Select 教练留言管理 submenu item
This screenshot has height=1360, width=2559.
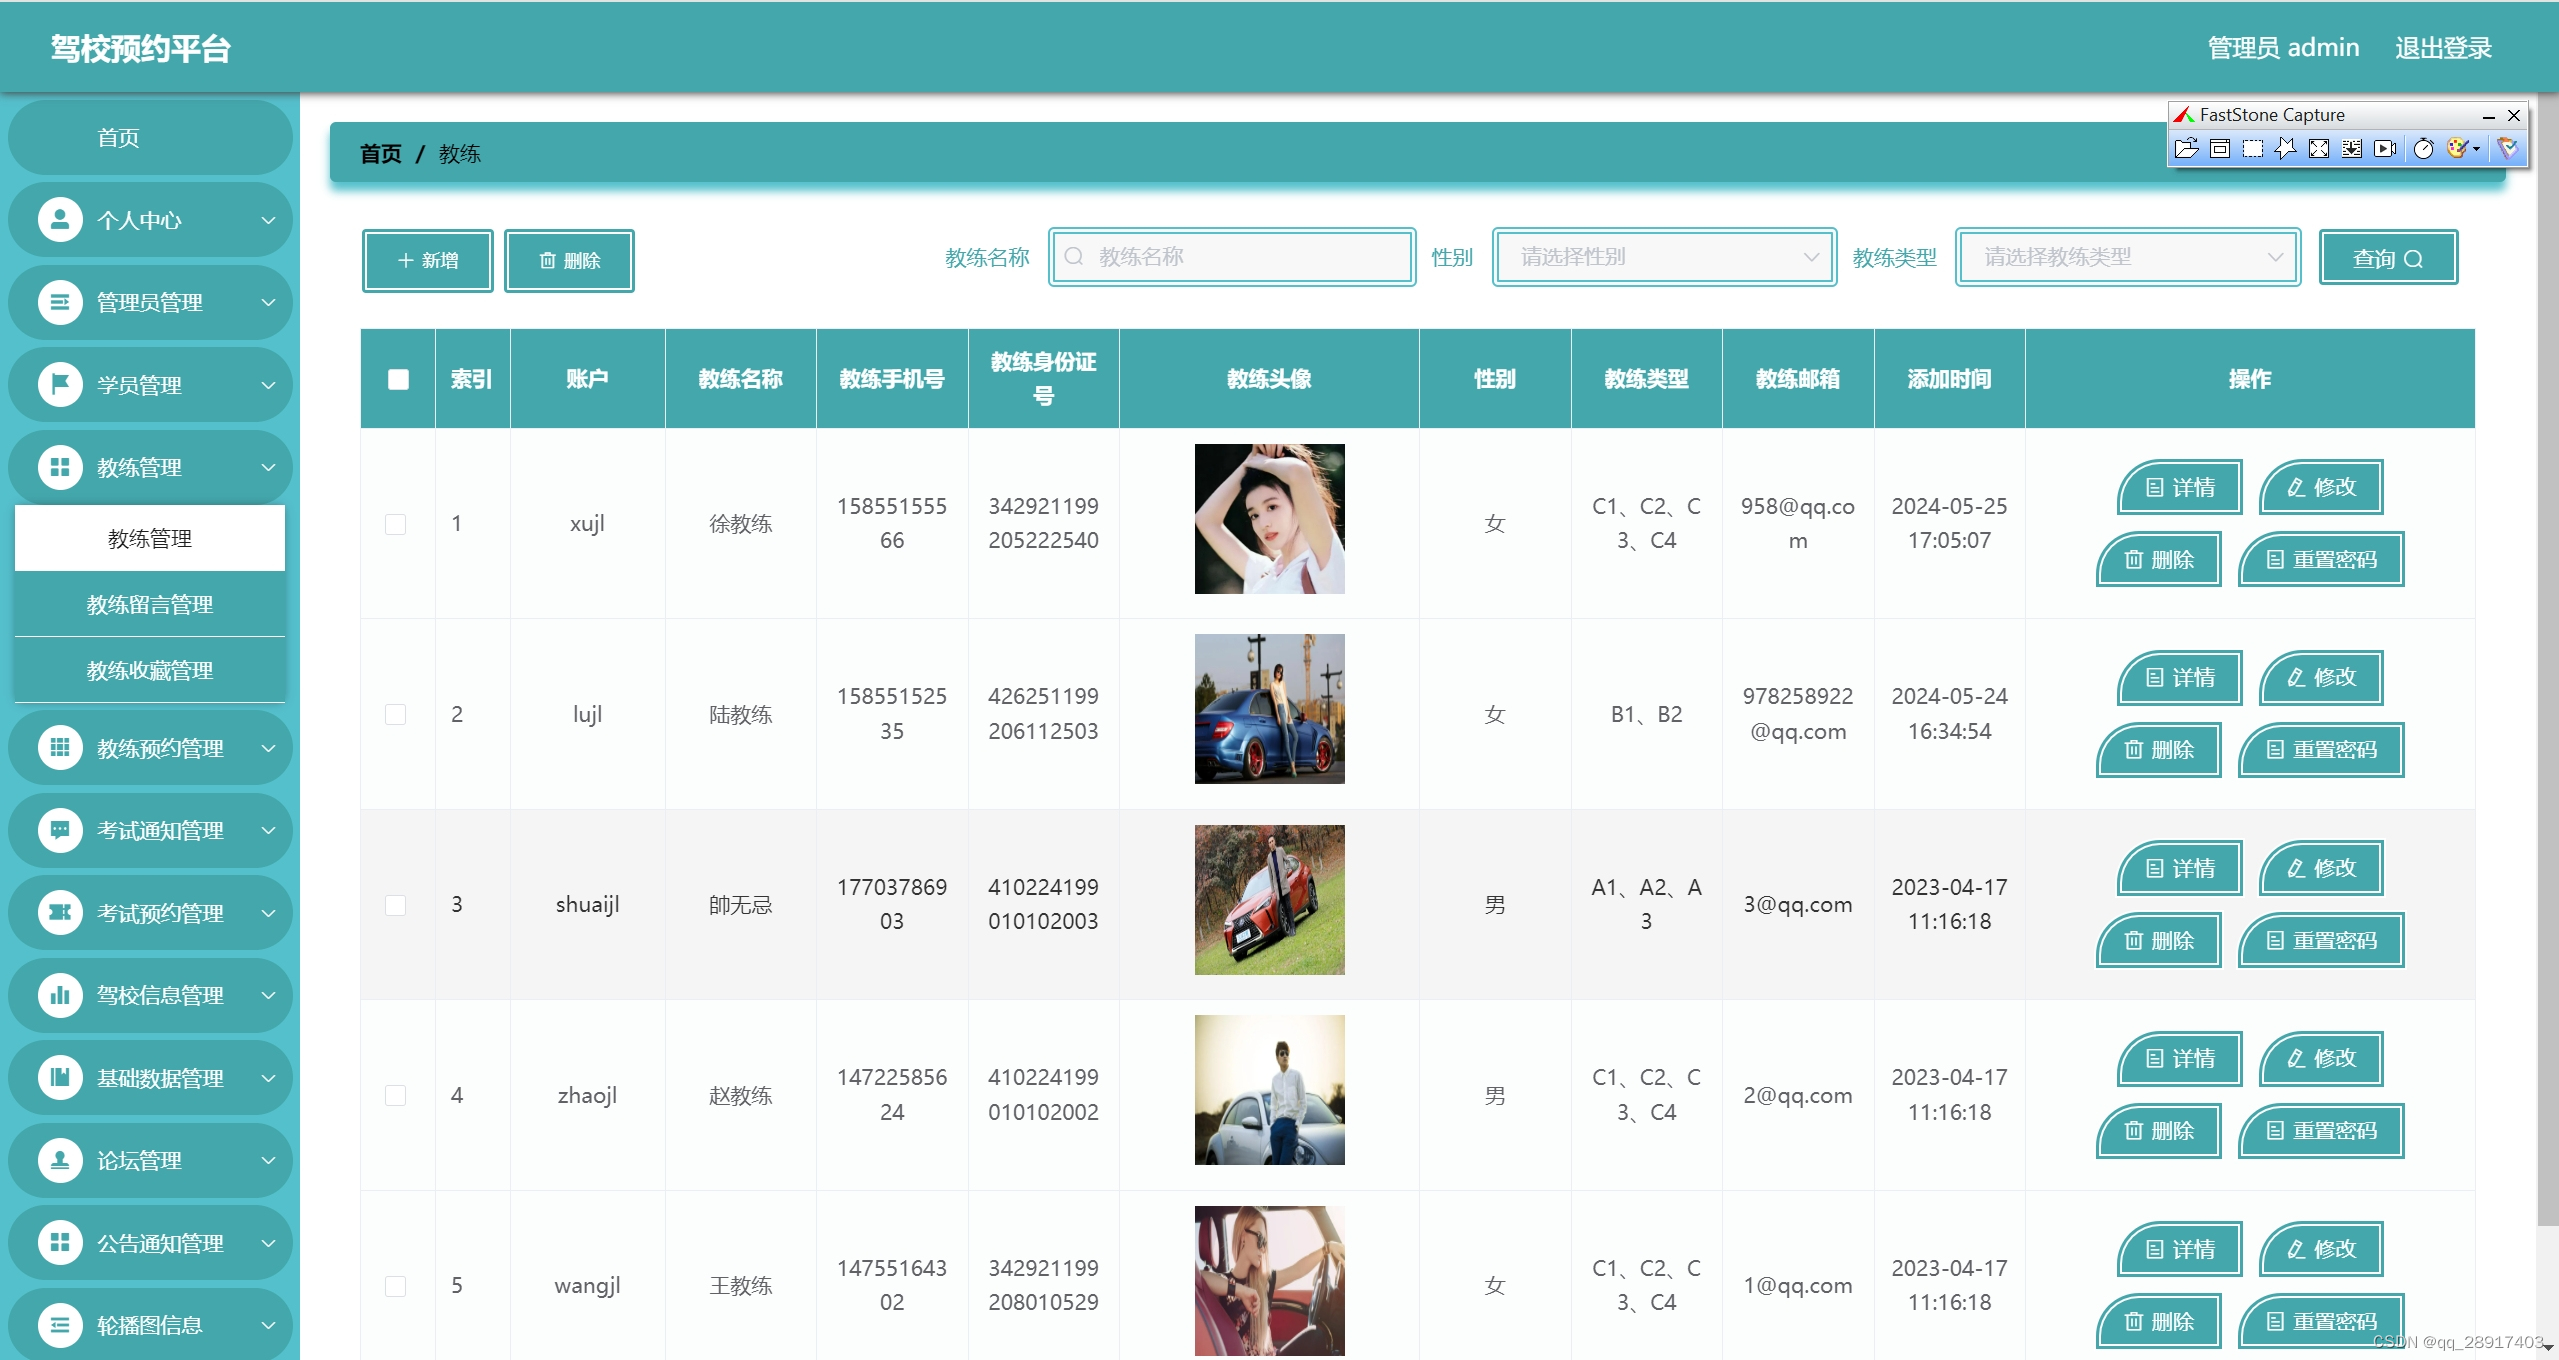click(150, 604)
